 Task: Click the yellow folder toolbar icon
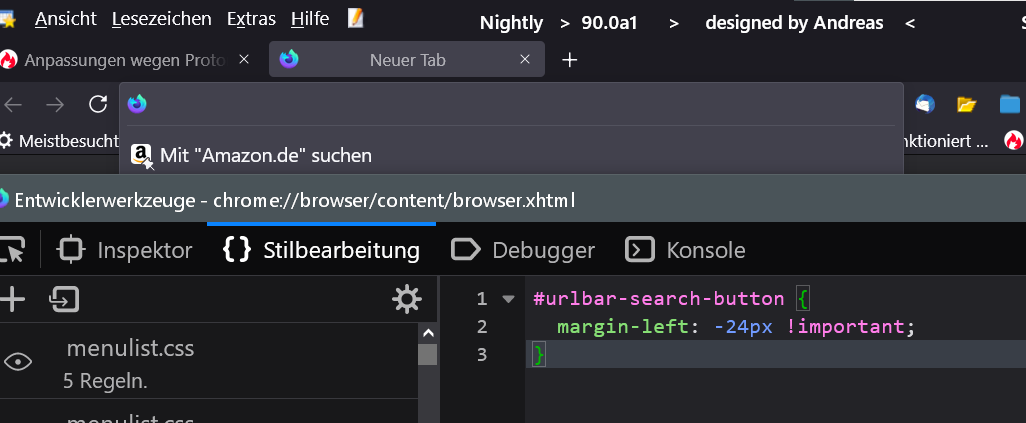pyautogui.click(x=966, y=104)
